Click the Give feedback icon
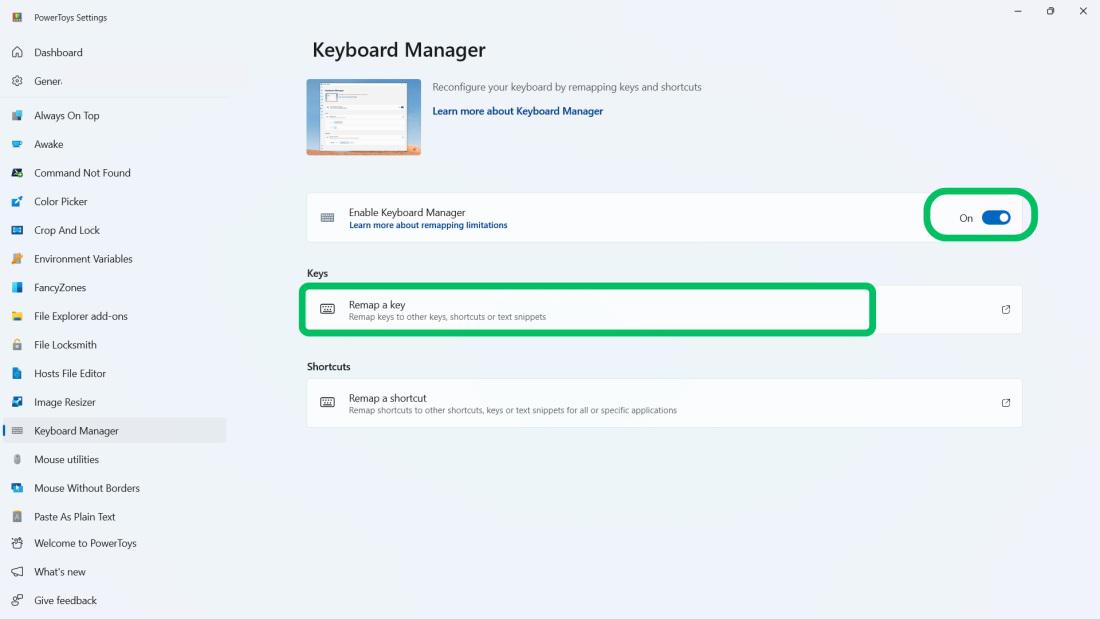This screenshot has height=619, width=1100. coord(18,601)
